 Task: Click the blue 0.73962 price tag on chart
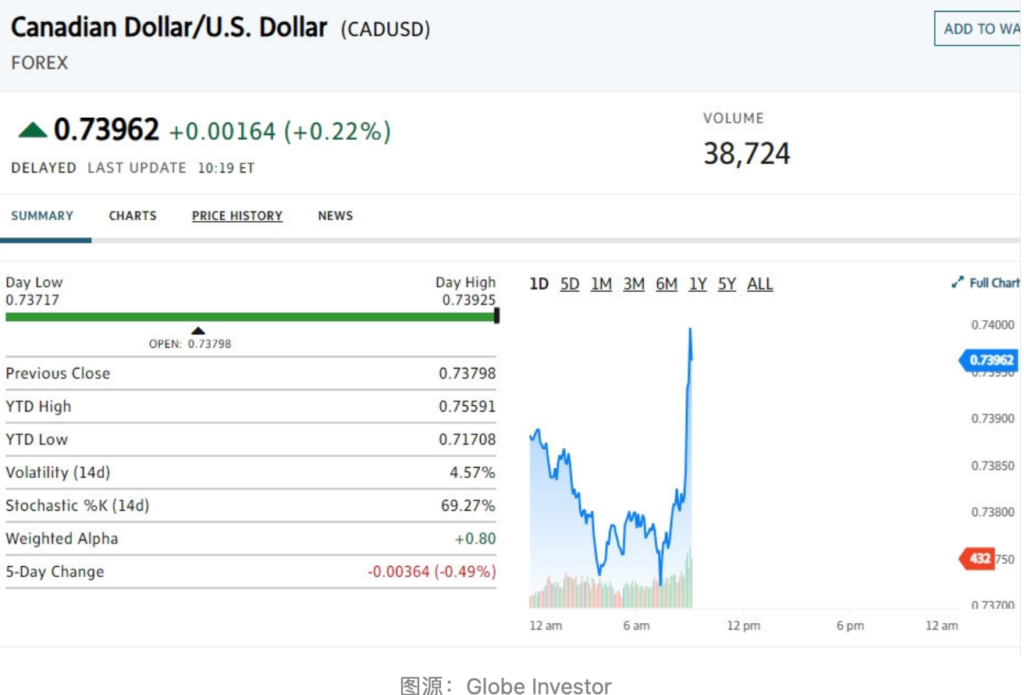[989, 360]
